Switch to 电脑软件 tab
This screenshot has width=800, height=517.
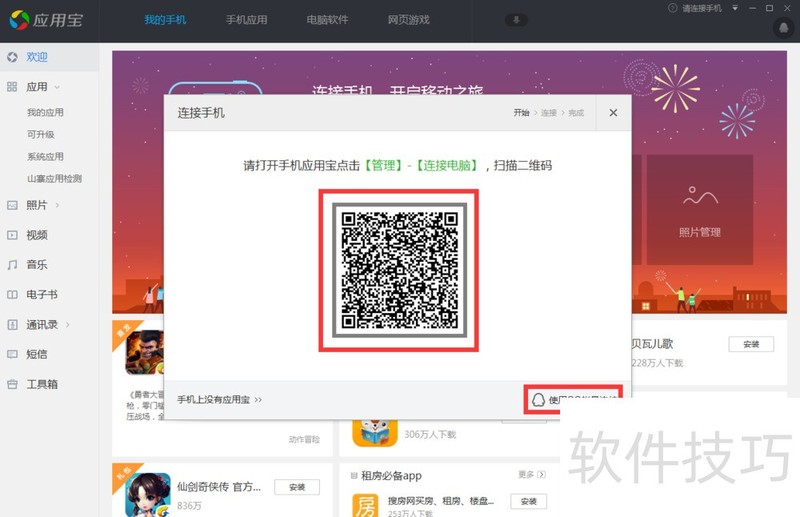click(327, 20)
